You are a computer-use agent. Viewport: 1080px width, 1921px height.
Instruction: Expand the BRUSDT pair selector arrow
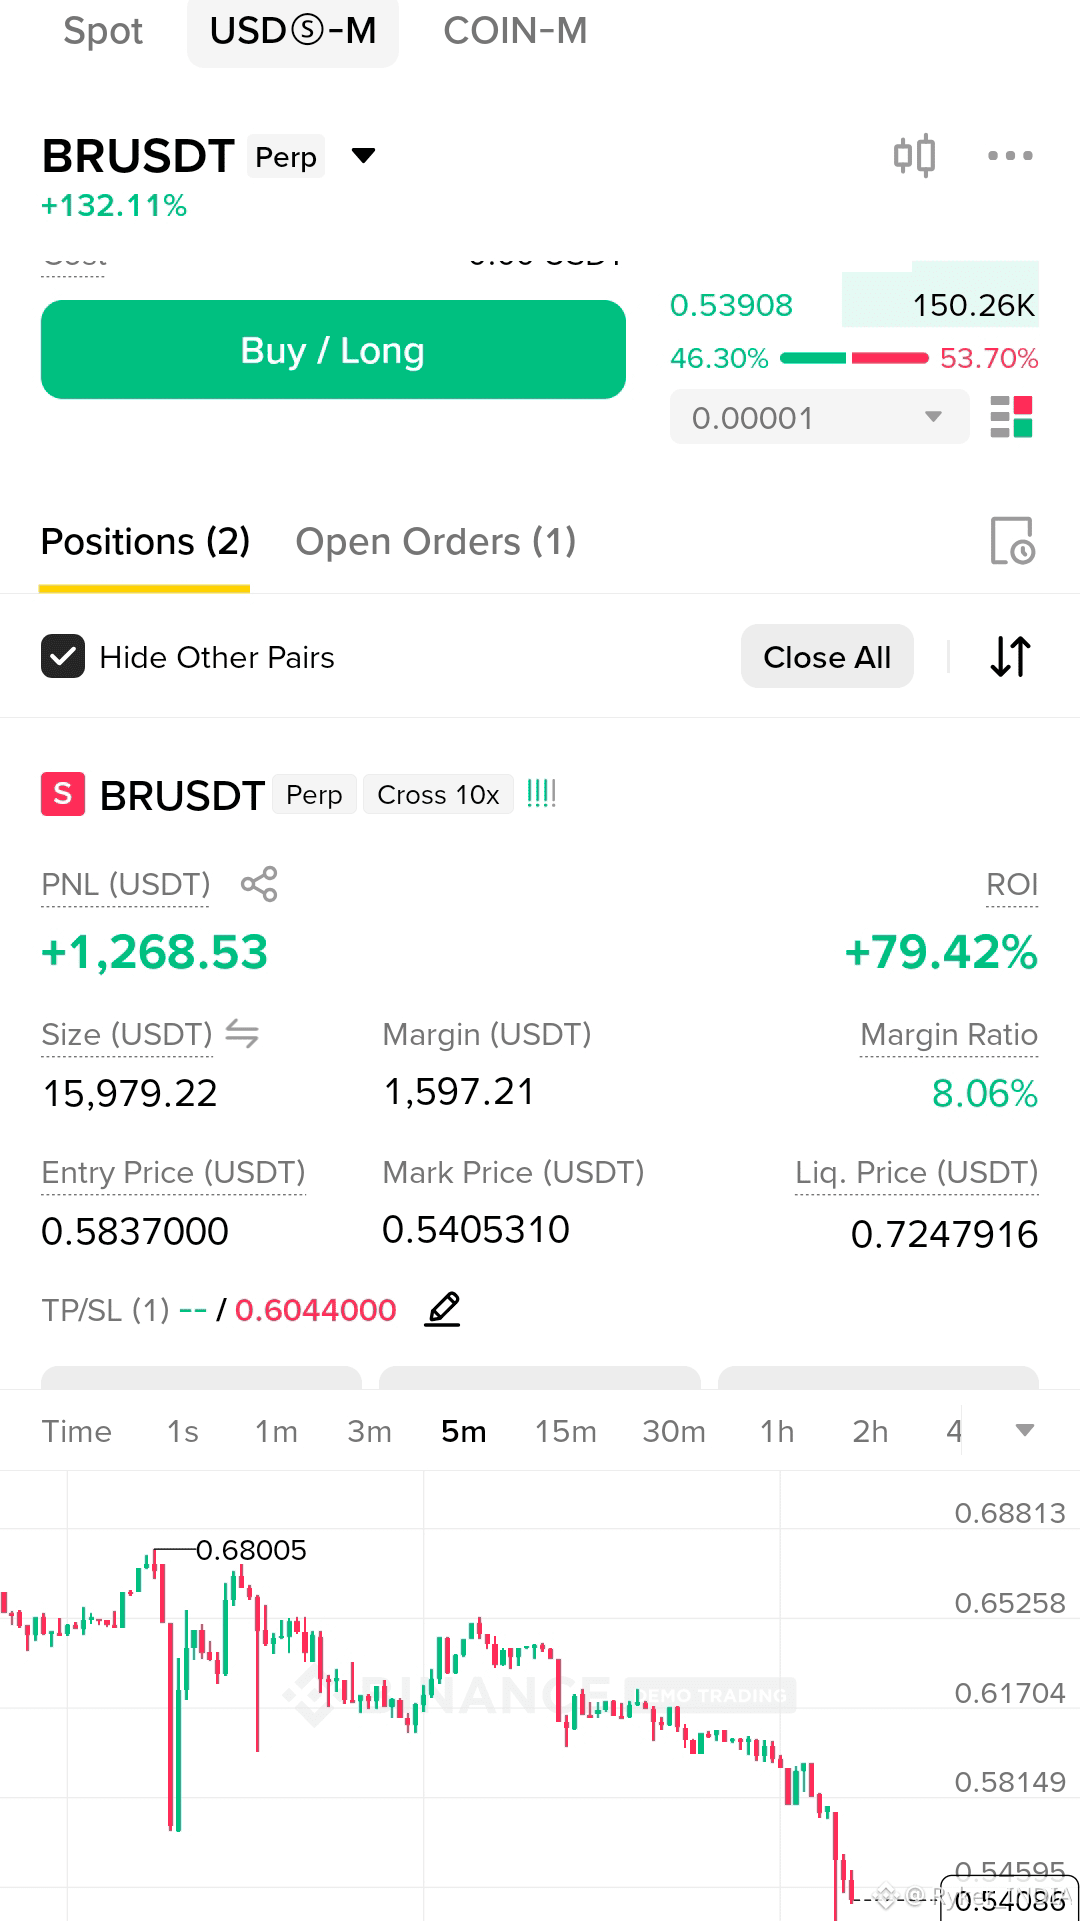click(364, 156)
